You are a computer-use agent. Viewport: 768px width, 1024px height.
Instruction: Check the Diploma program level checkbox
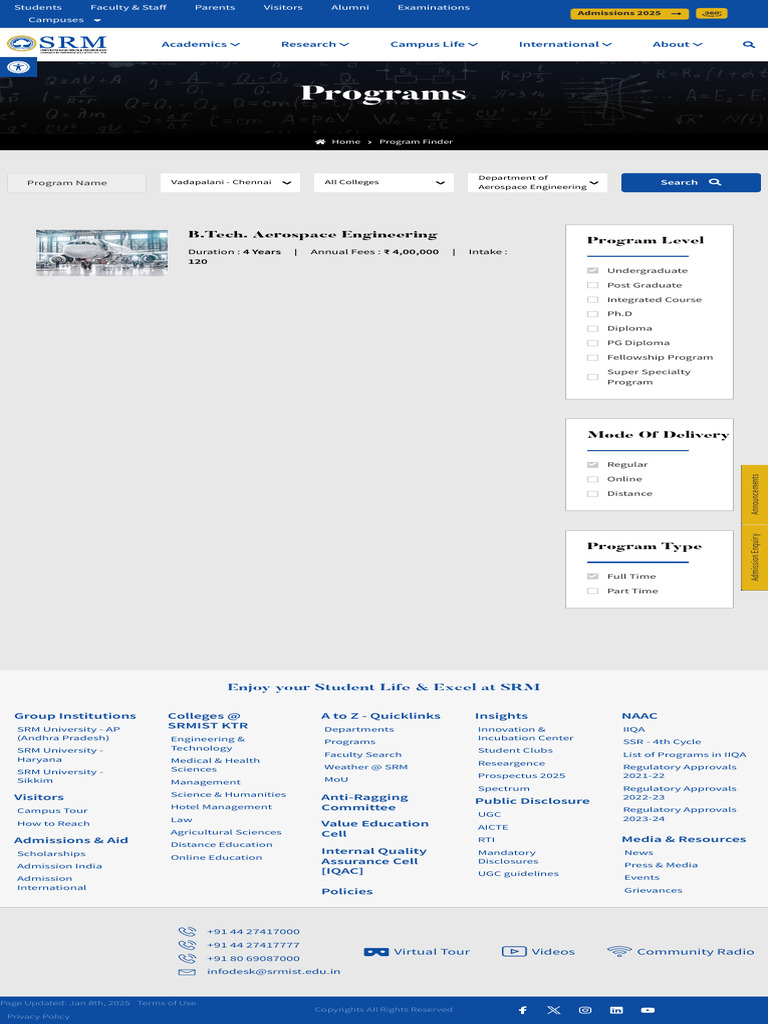592,328
